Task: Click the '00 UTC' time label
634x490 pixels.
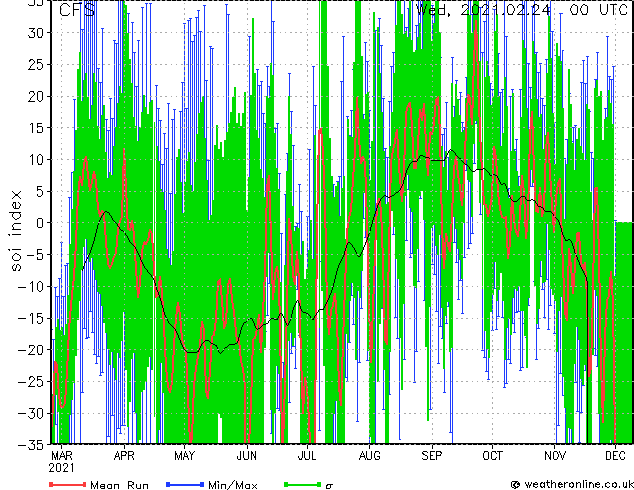Action: pos(598,9)
